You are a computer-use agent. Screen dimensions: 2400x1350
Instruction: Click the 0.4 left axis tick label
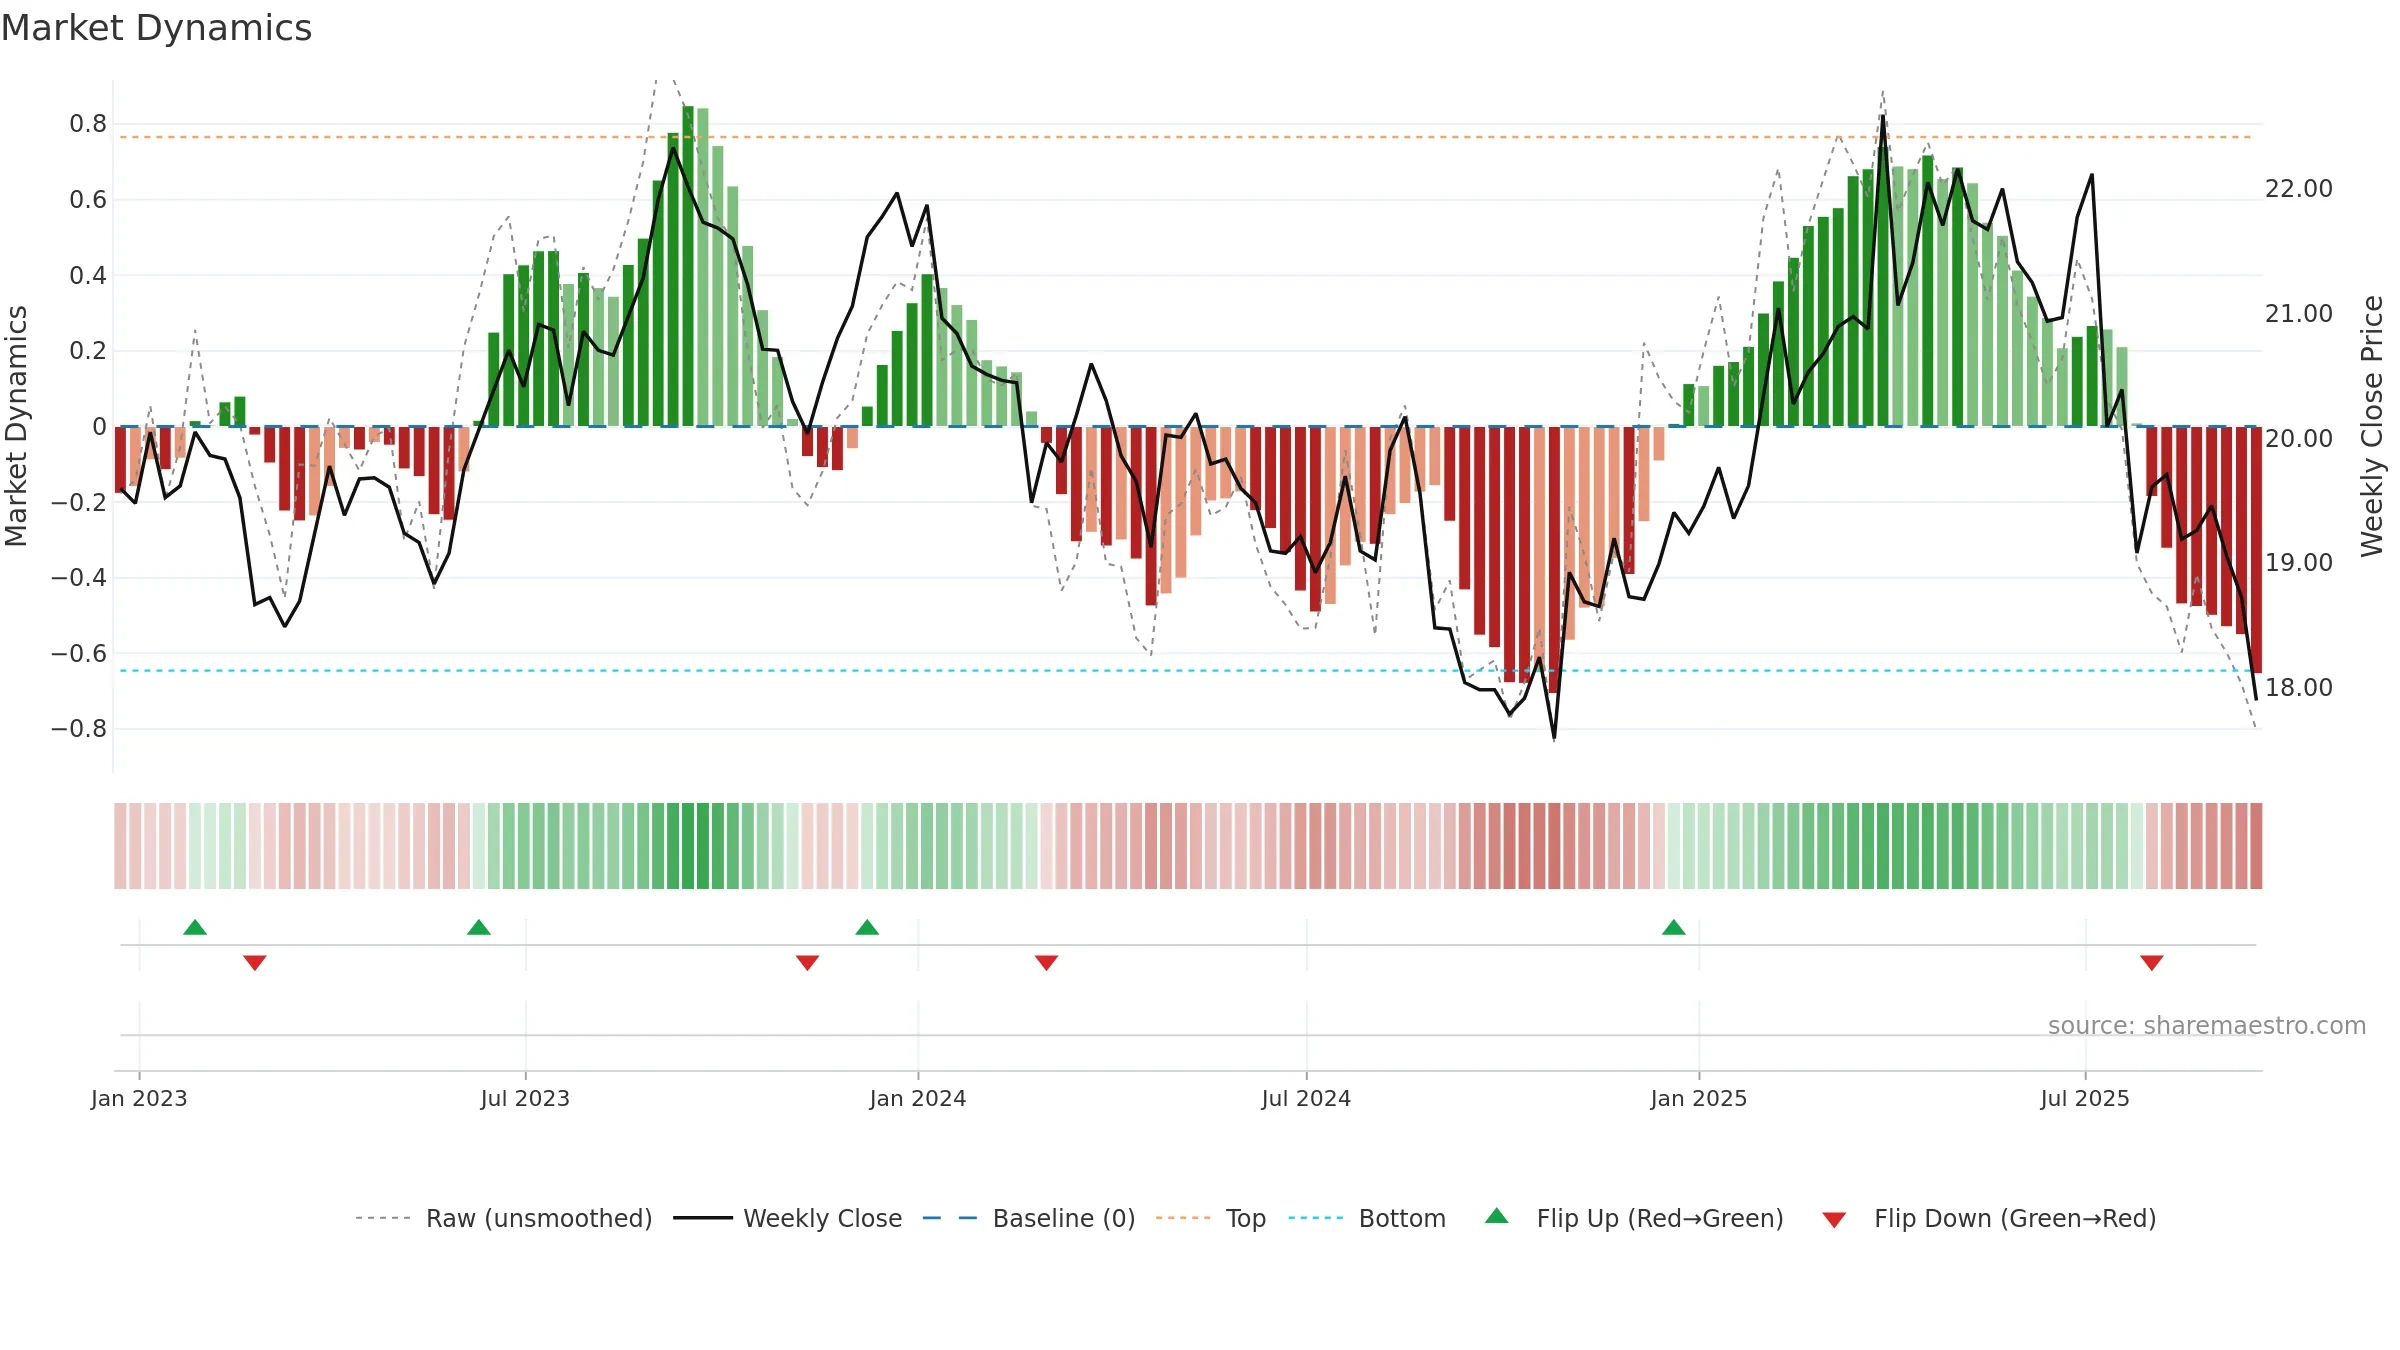tap(88, 275)
